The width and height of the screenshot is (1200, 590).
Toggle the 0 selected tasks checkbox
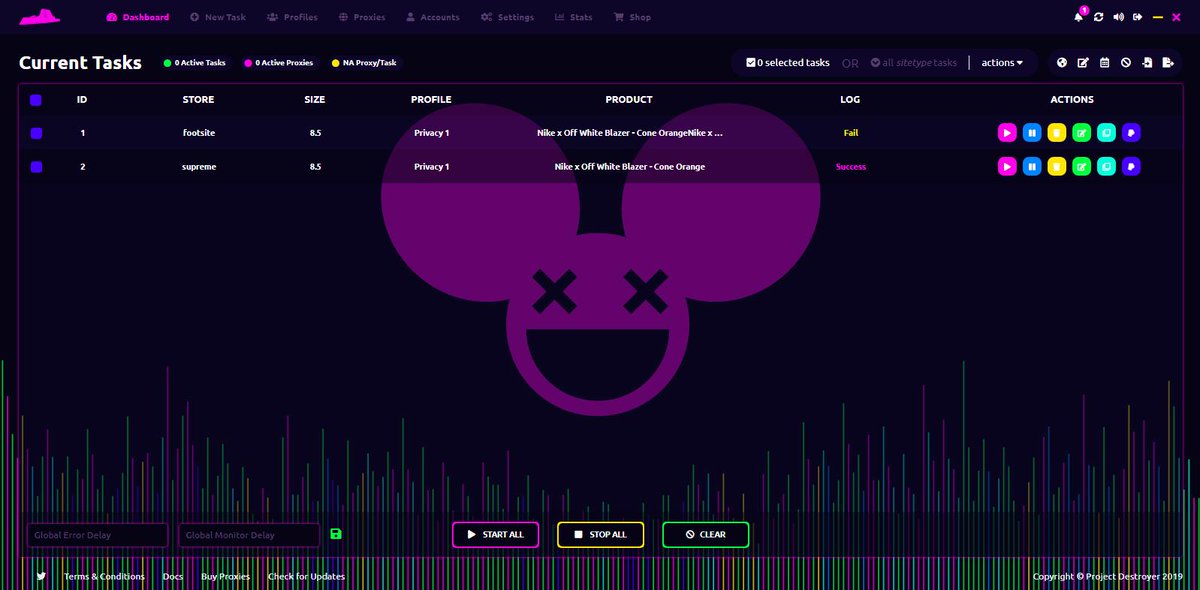751,62
